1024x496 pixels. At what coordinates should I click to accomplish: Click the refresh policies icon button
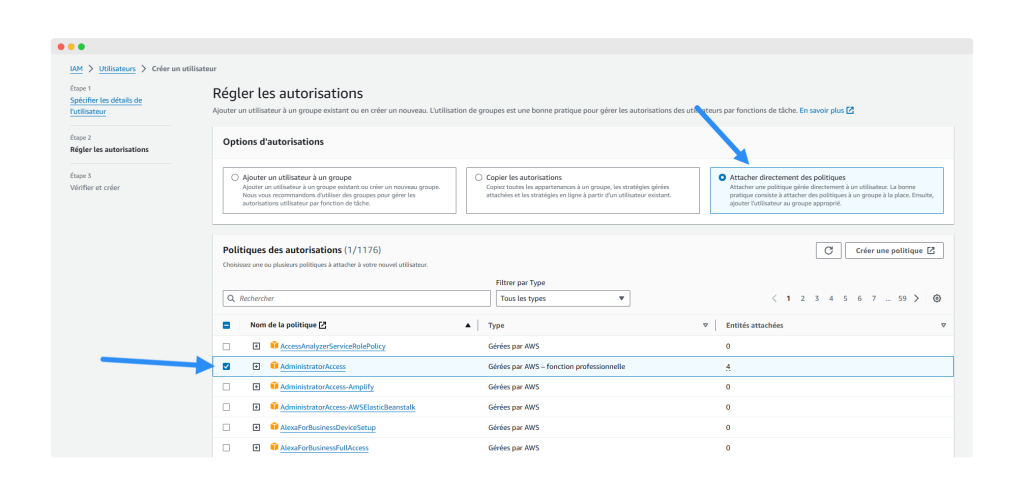coord(828,251)
